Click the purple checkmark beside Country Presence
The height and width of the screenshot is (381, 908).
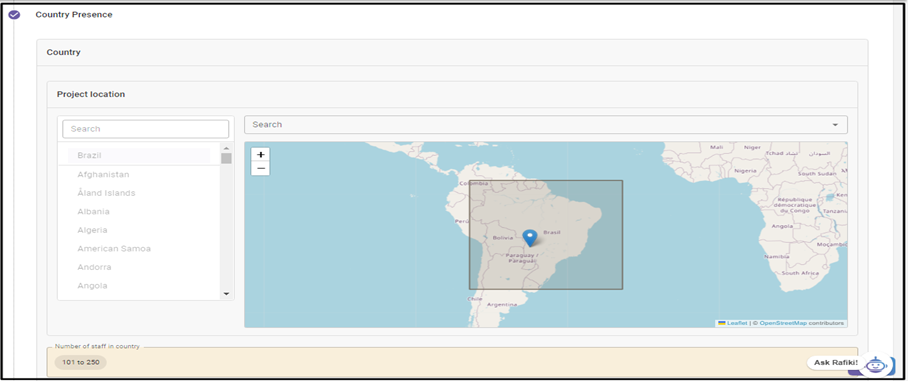[x=14, y=15]
